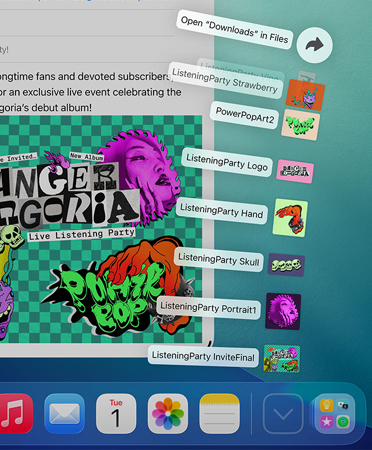Click the curved arrow share button
Viewport: 372px width, 450px height.
tap(314, 45)
